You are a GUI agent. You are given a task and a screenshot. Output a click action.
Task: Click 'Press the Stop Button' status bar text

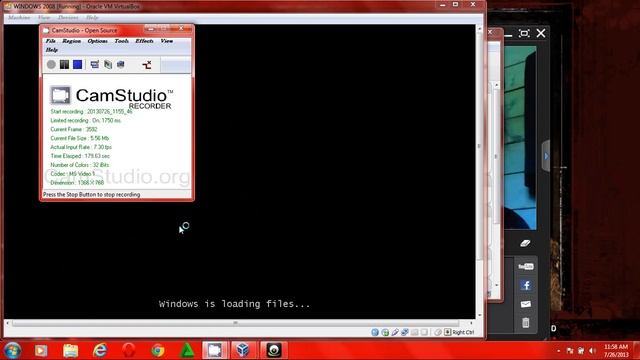point(91,195)
